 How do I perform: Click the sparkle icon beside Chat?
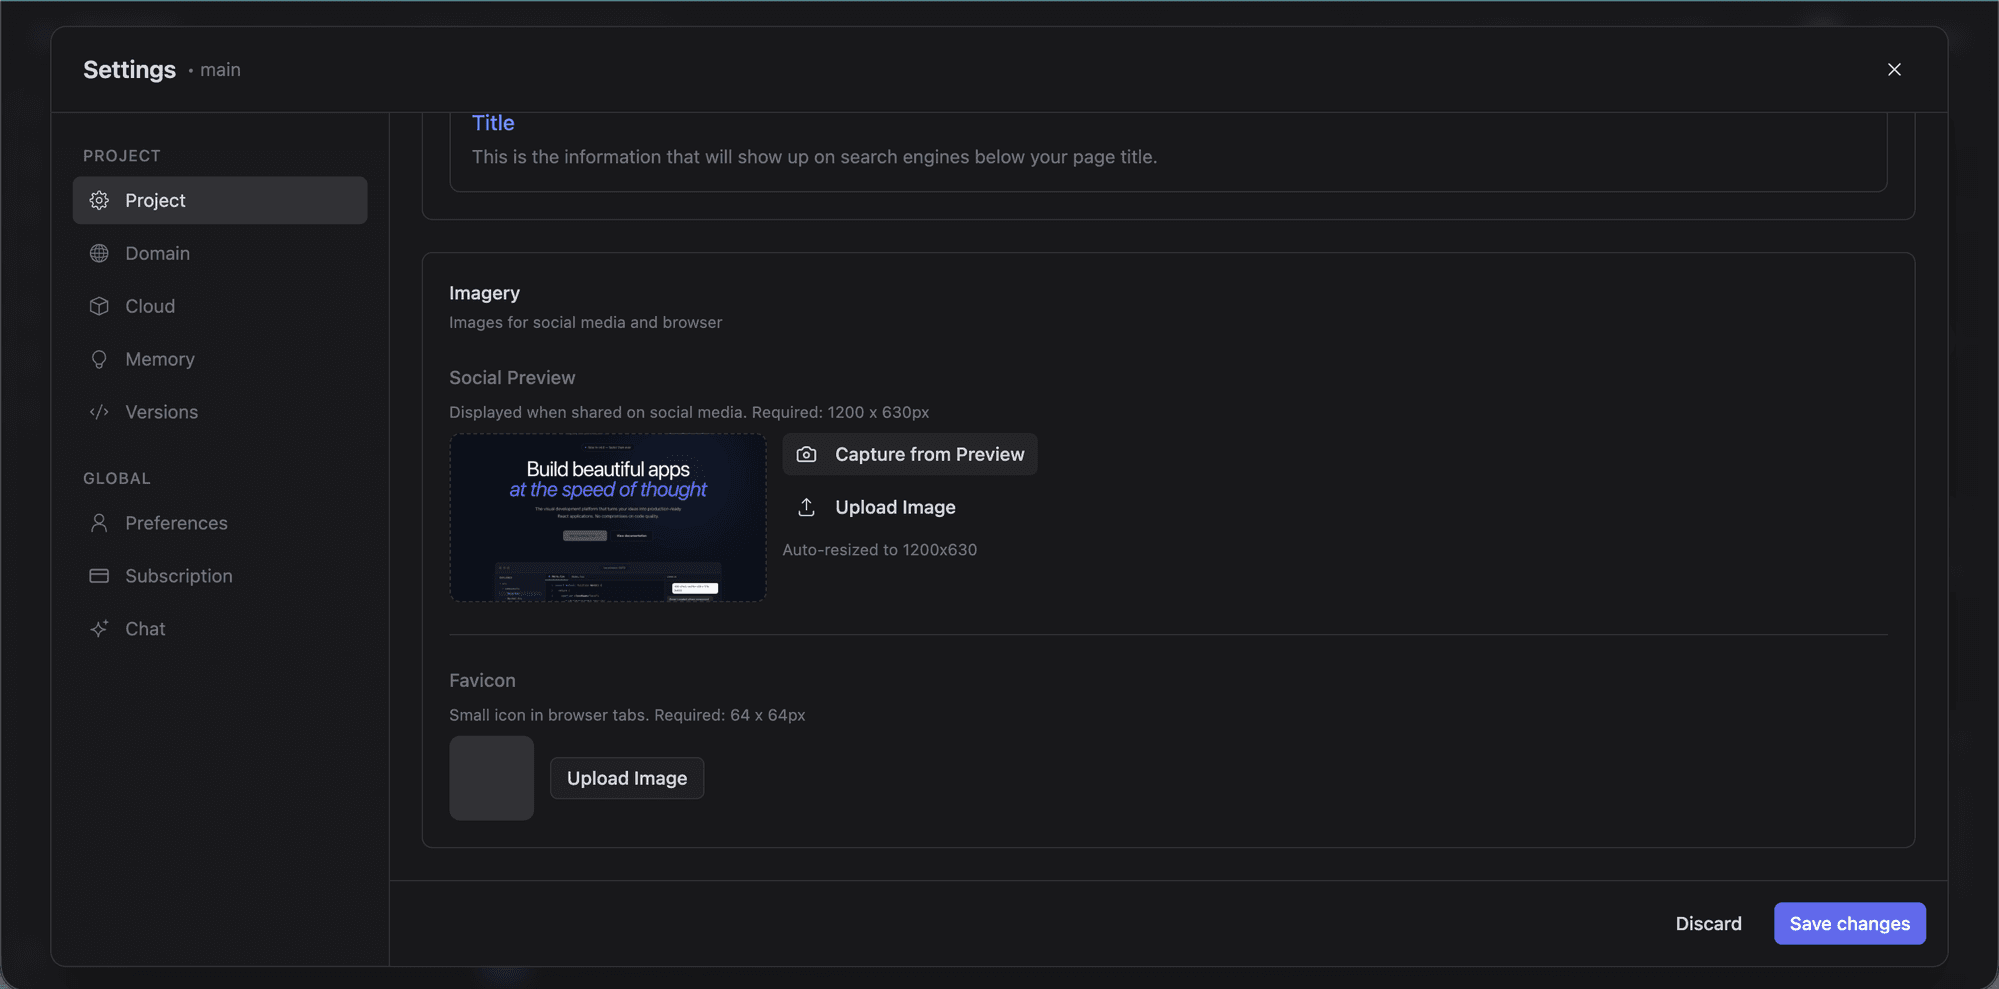99,629
